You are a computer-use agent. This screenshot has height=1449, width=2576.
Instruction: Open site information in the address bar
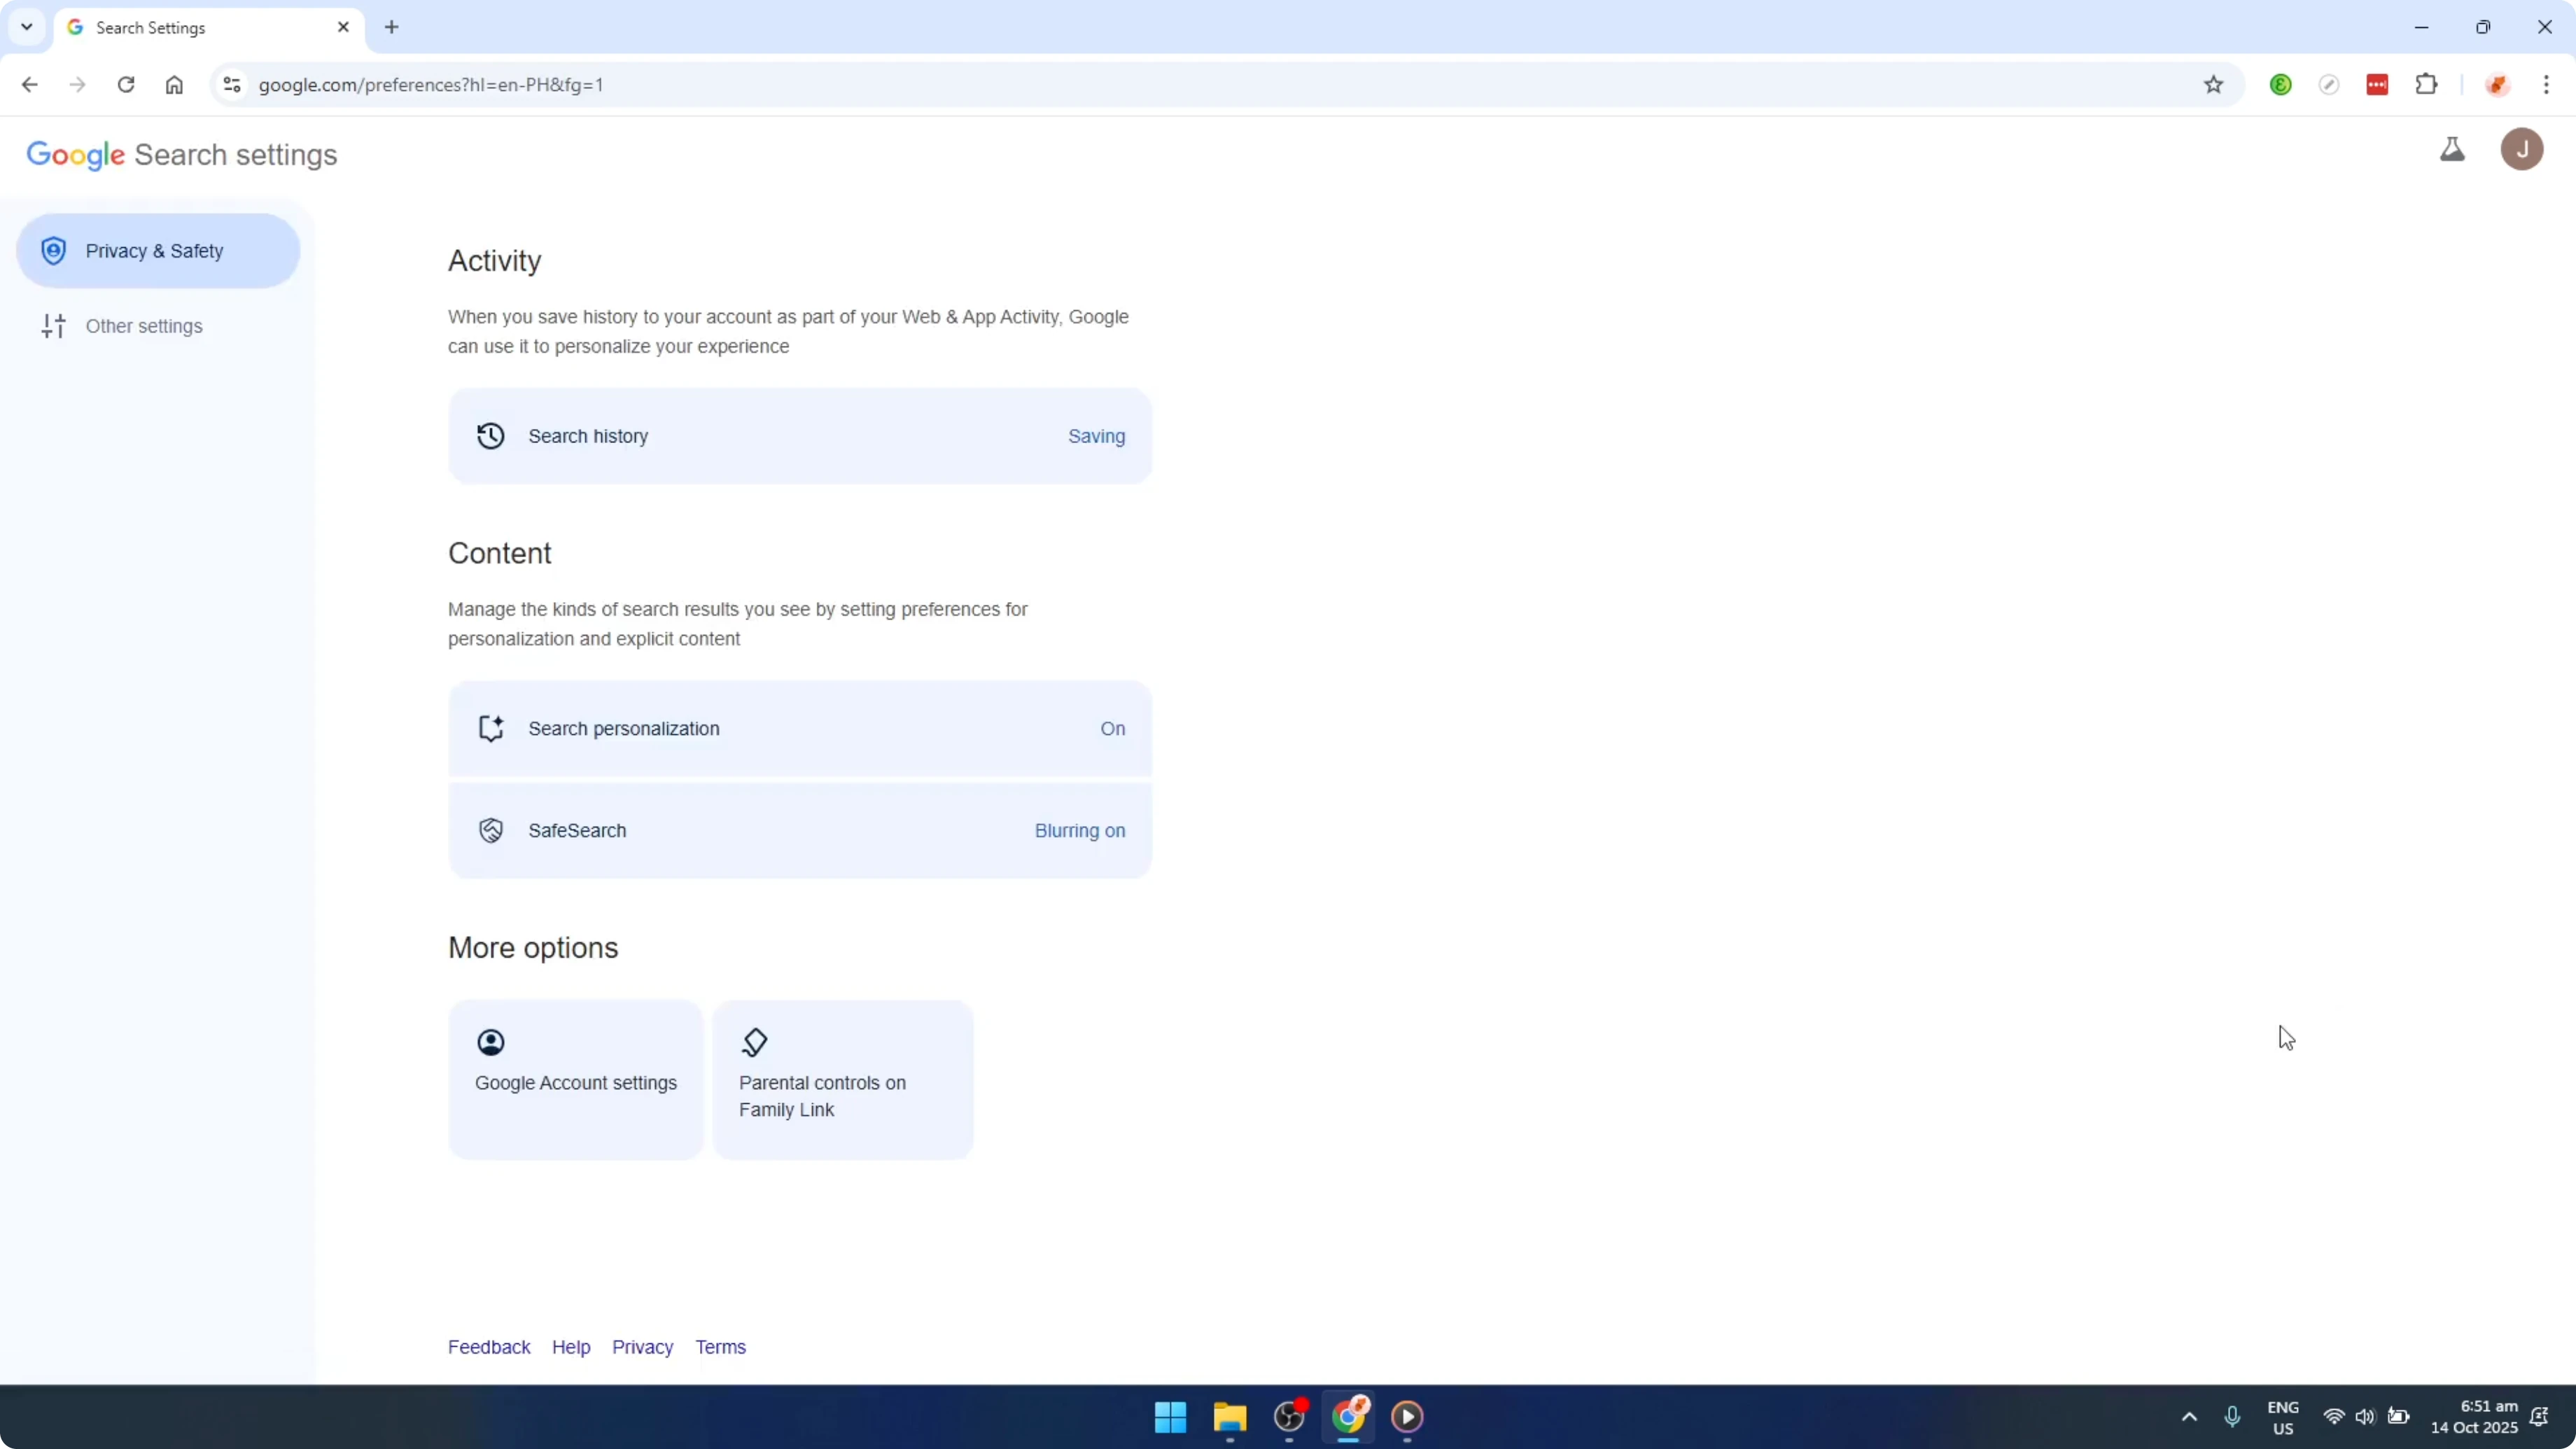(231, 84)
